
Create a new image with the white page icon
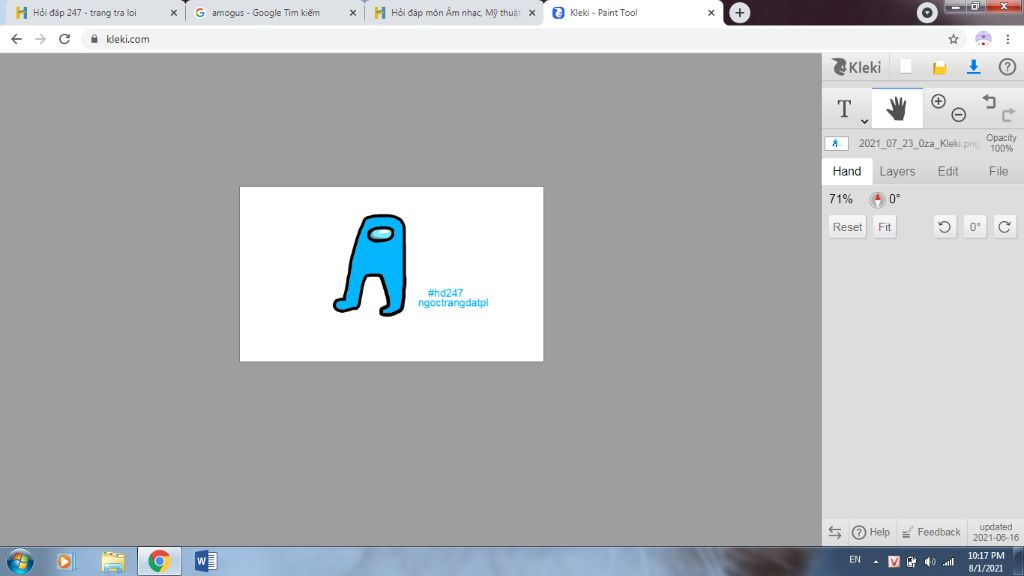[x=906, y=67]
